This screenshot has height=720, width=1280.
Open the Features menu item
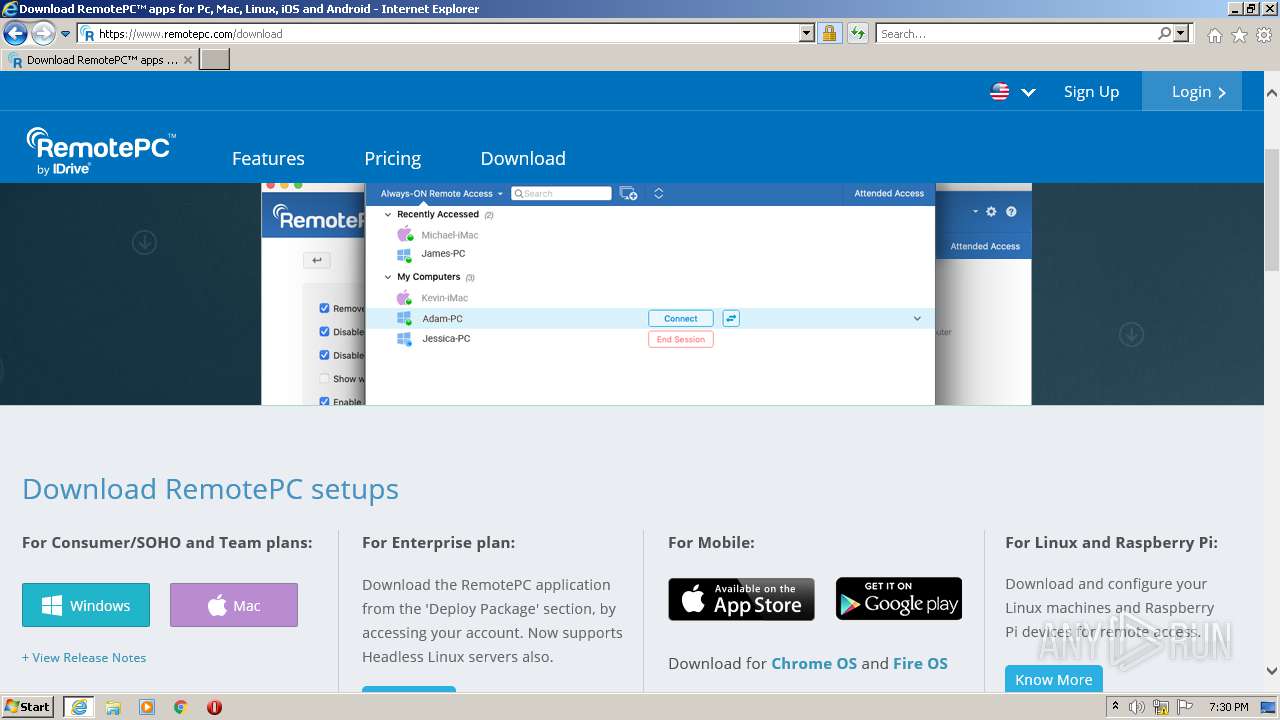(268, 158)
